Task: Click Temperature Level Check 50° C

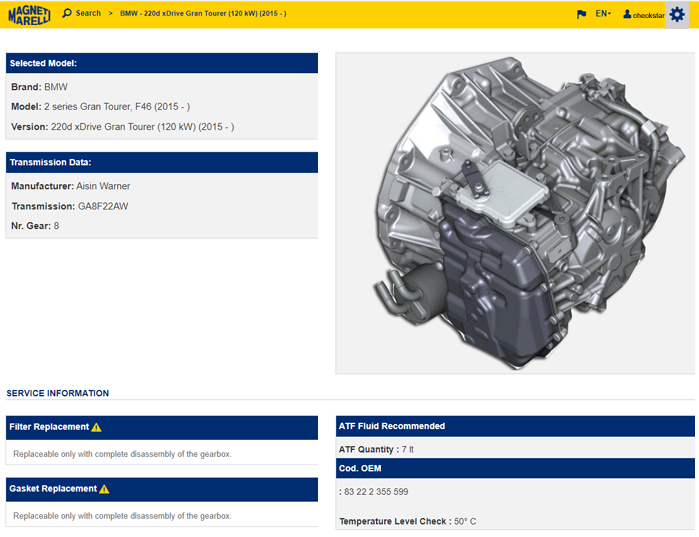Action: click(x=407, y=521)
